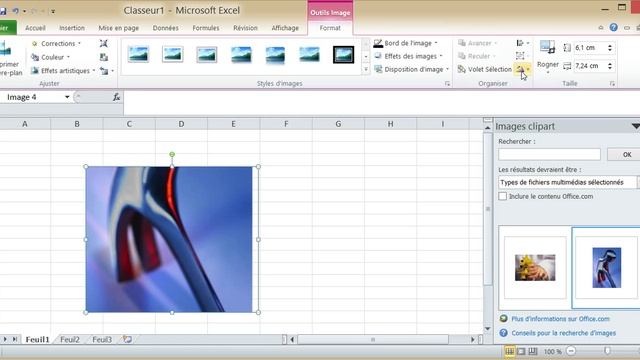
Task: Click the Rechercher search field
Action: [549, 154]
